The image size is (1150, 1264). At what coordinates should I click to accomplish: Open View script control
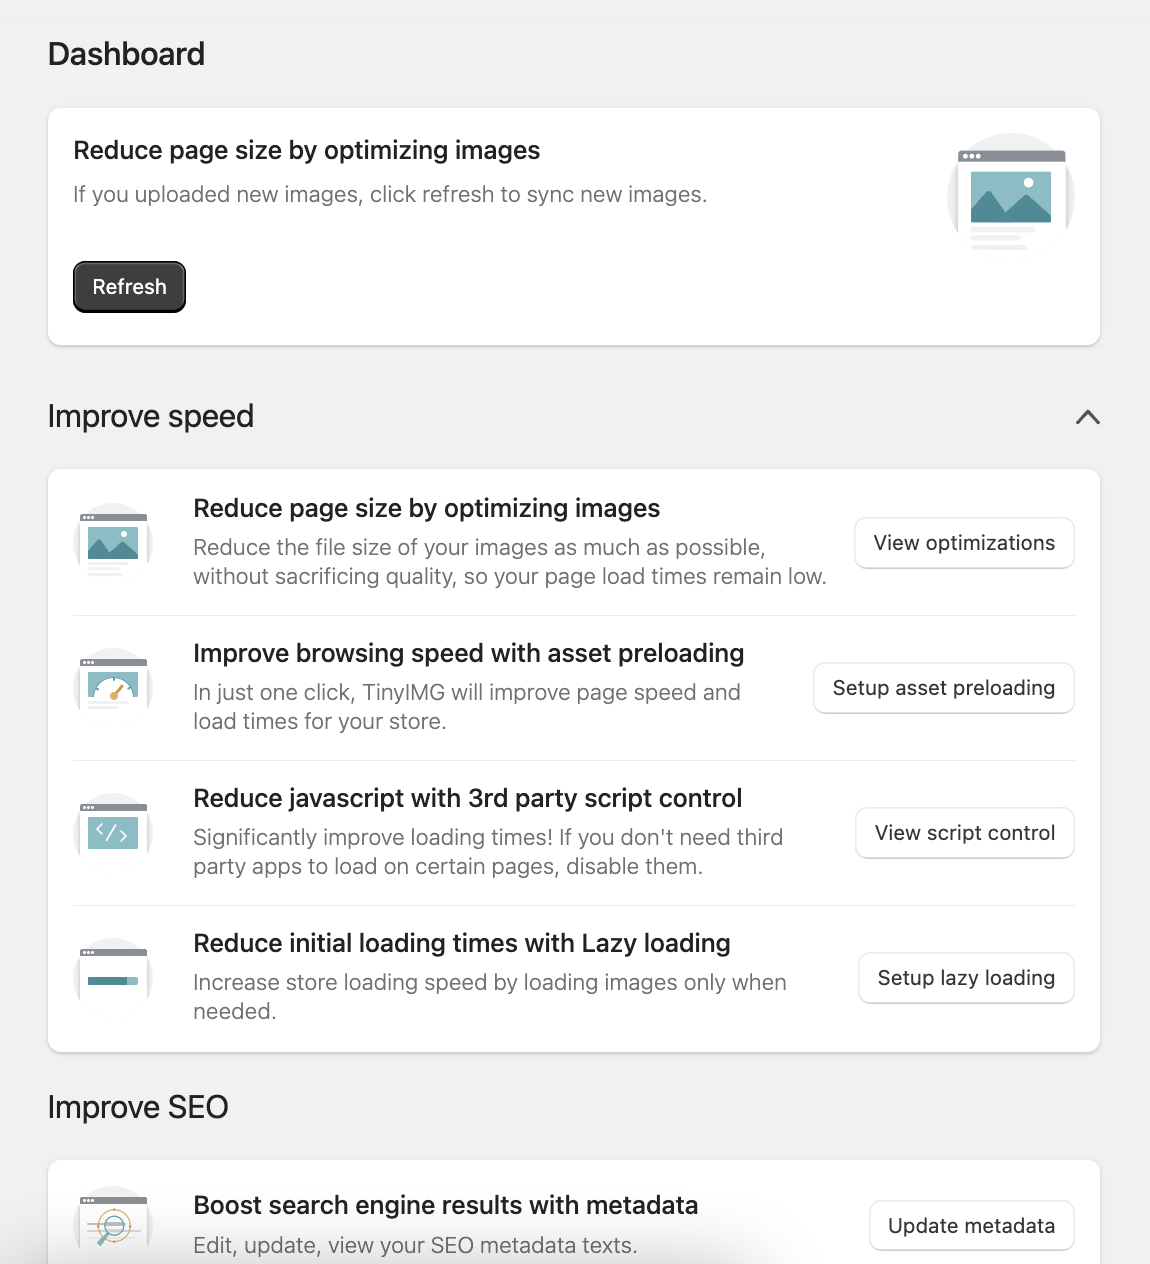(964, 832)
